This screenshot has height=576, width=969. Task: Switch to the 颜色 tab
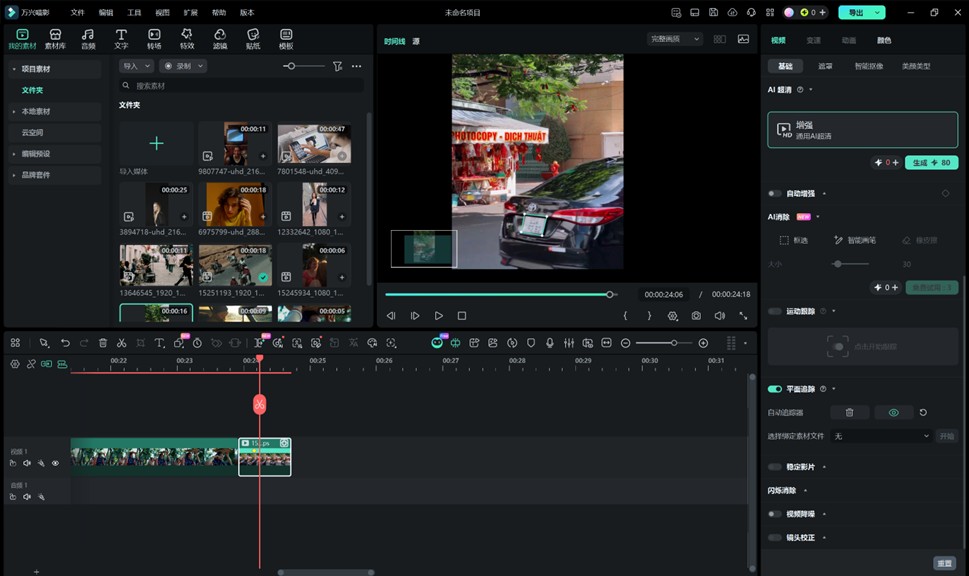point(884,41)
